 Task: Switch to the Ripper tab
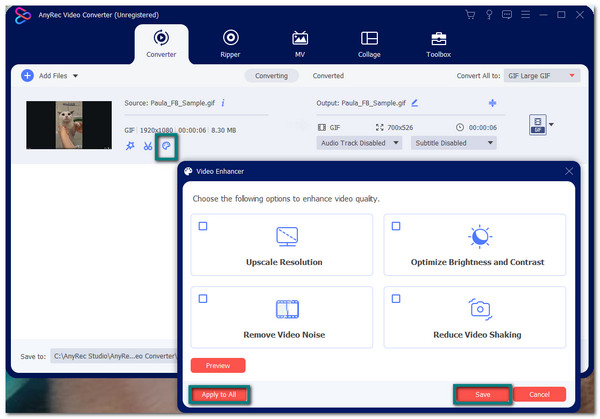(x=230, y=44)
